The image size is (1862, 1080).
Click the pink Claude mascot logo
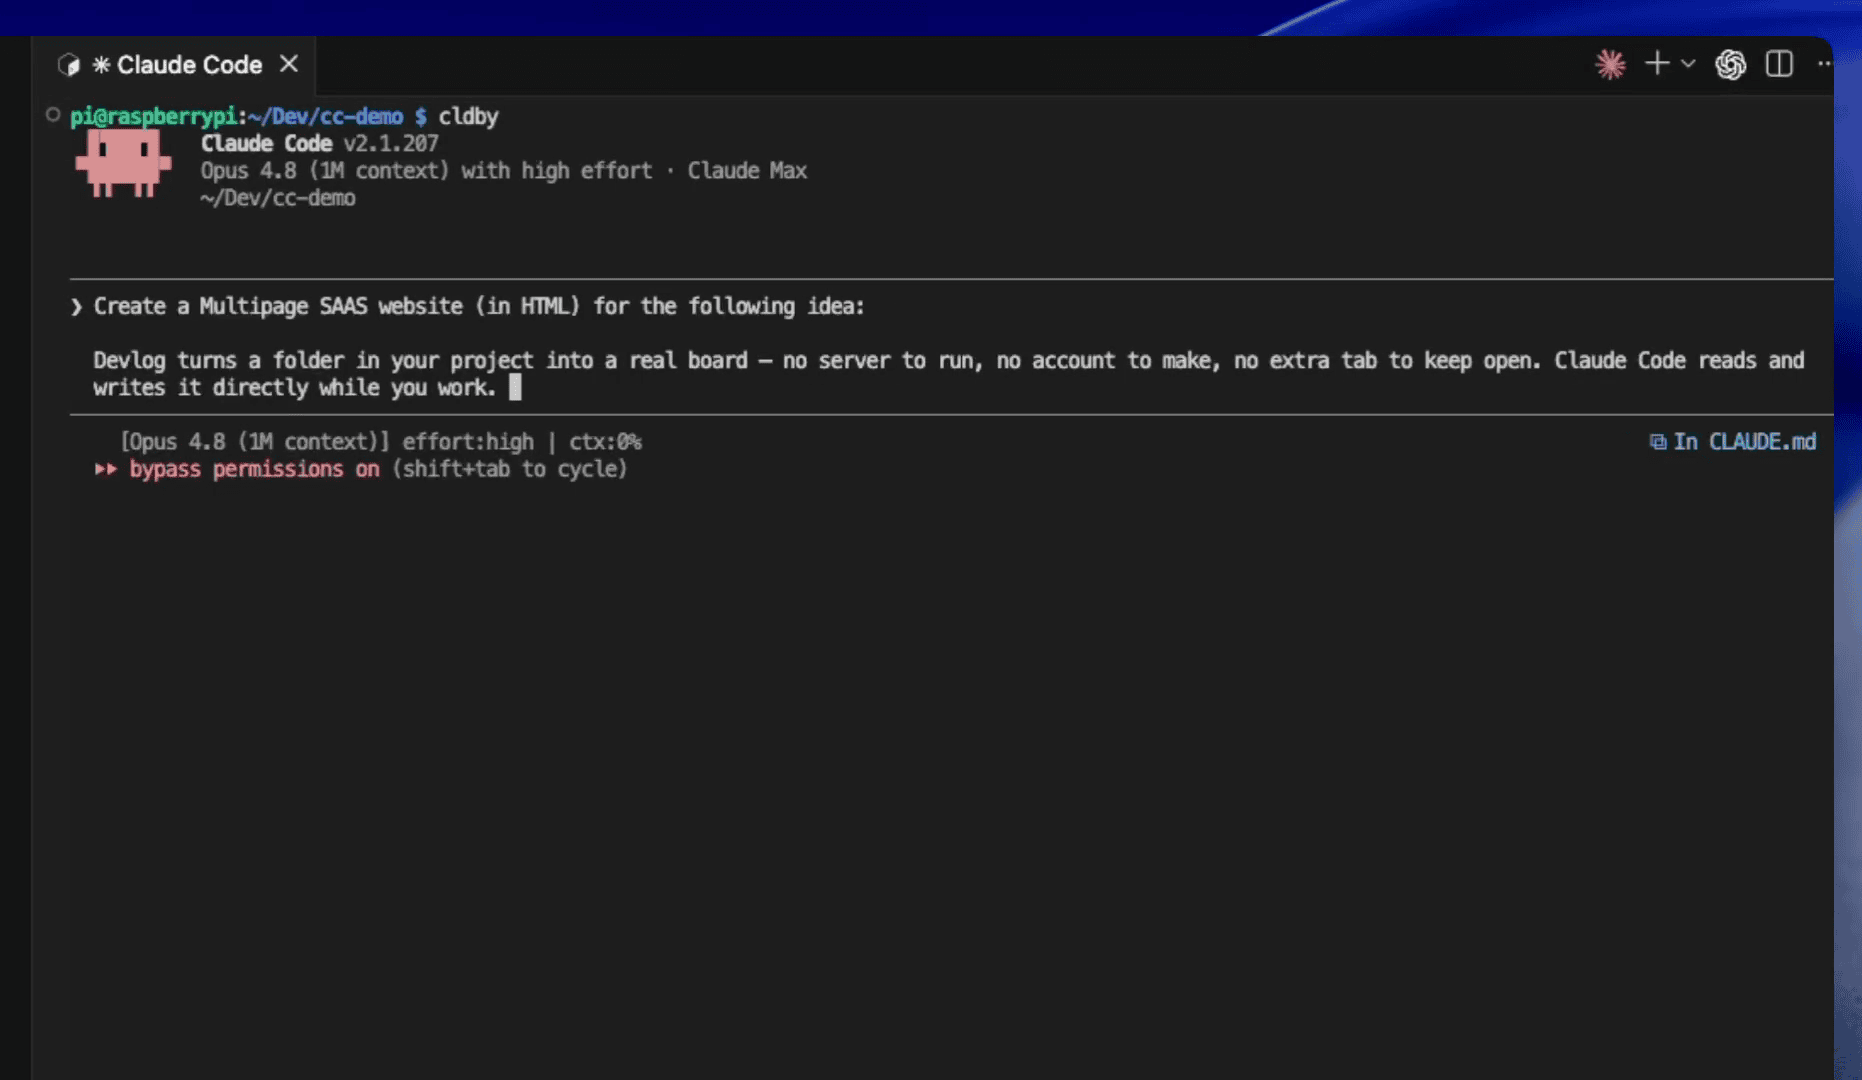123,163
